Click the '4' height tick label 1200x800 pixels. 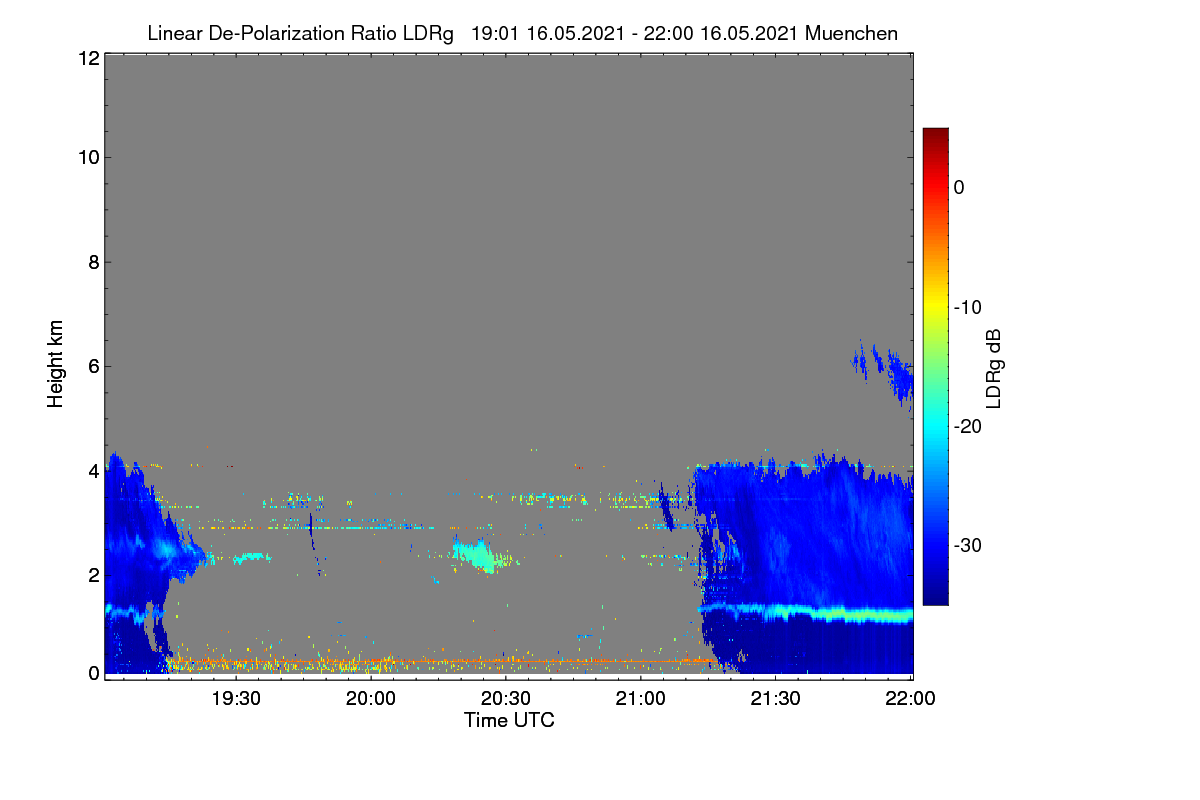pos(92,470)
